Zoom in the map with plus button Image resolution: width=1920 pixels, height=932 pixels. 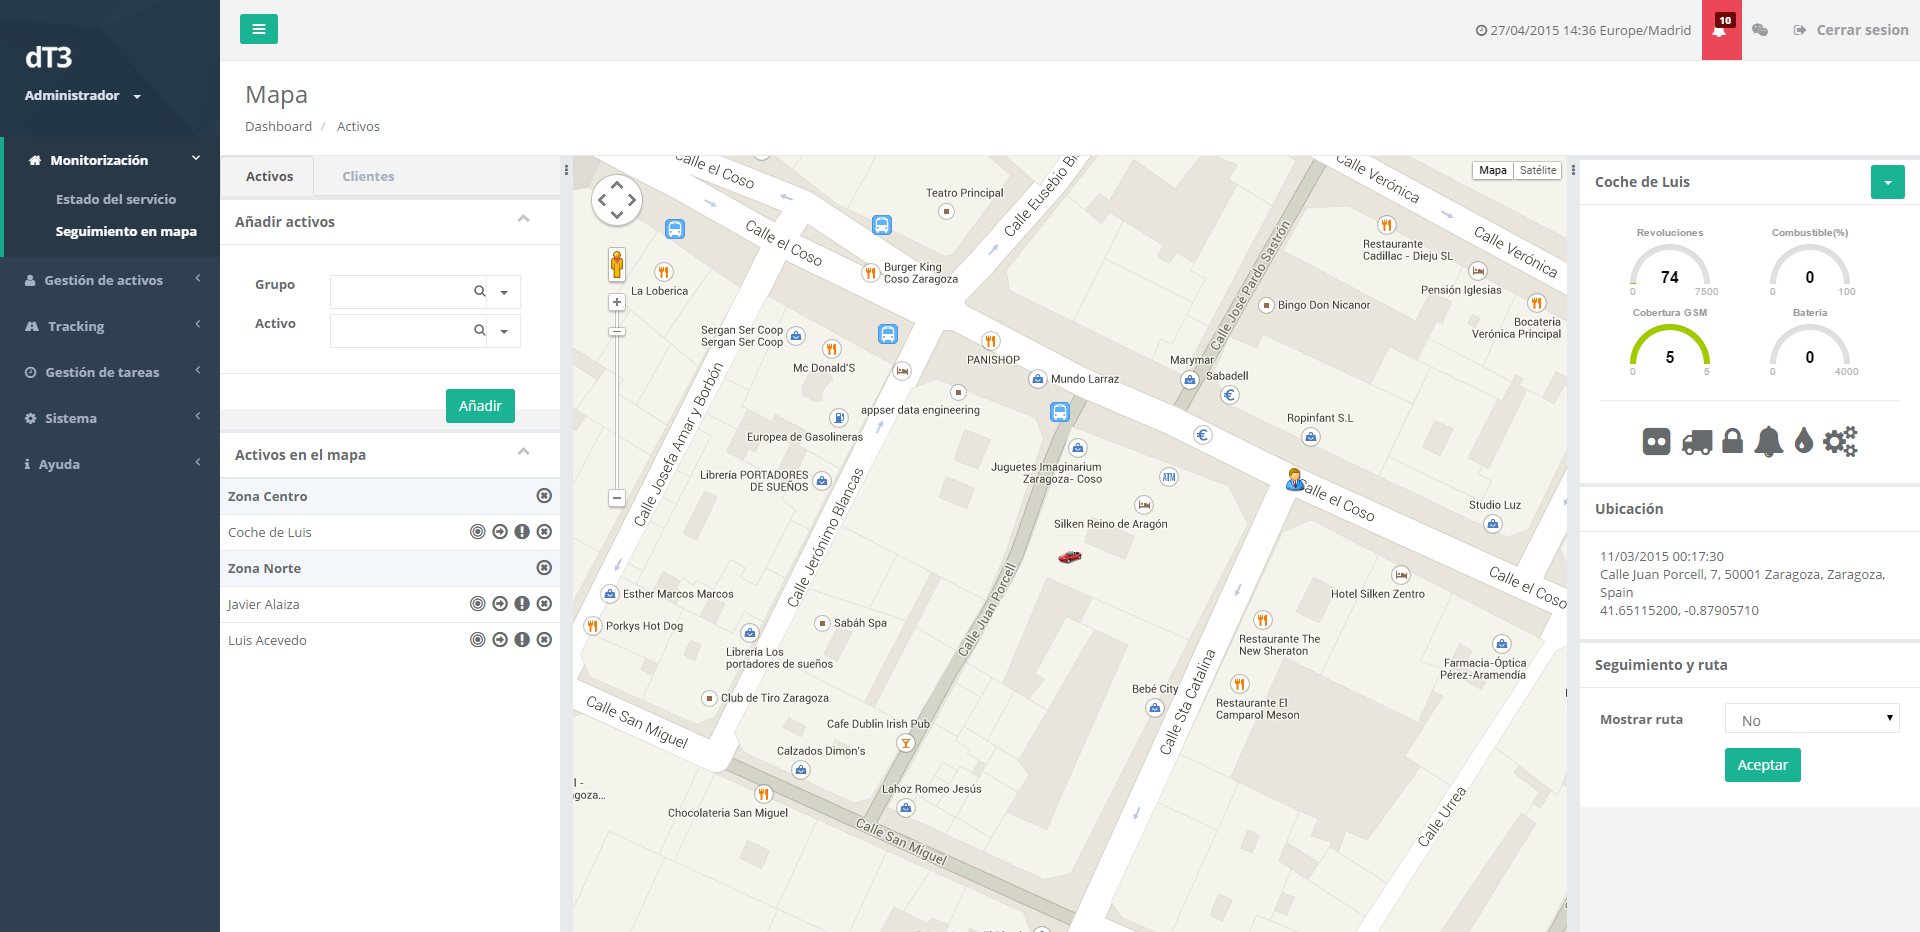click(617, 302)
